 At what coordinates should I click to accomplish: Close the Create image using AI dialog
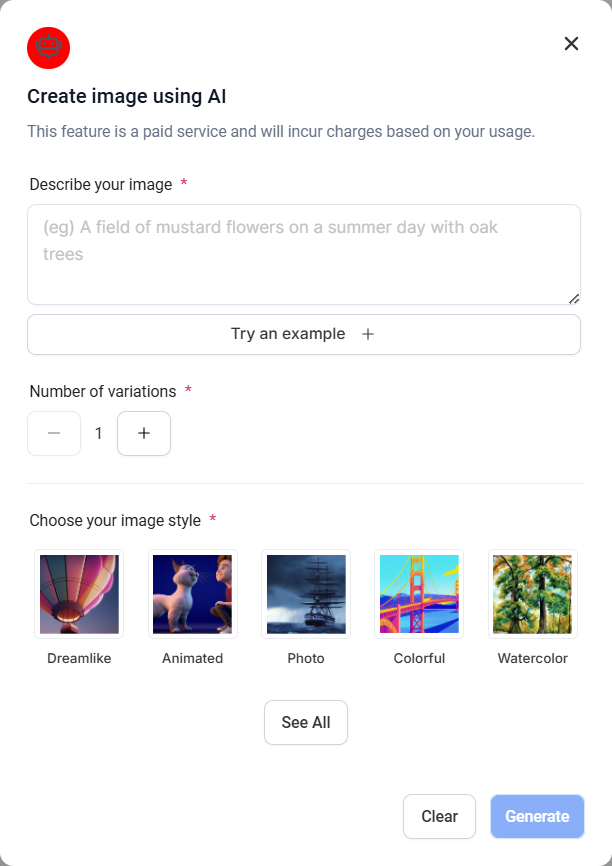point(571,43)
